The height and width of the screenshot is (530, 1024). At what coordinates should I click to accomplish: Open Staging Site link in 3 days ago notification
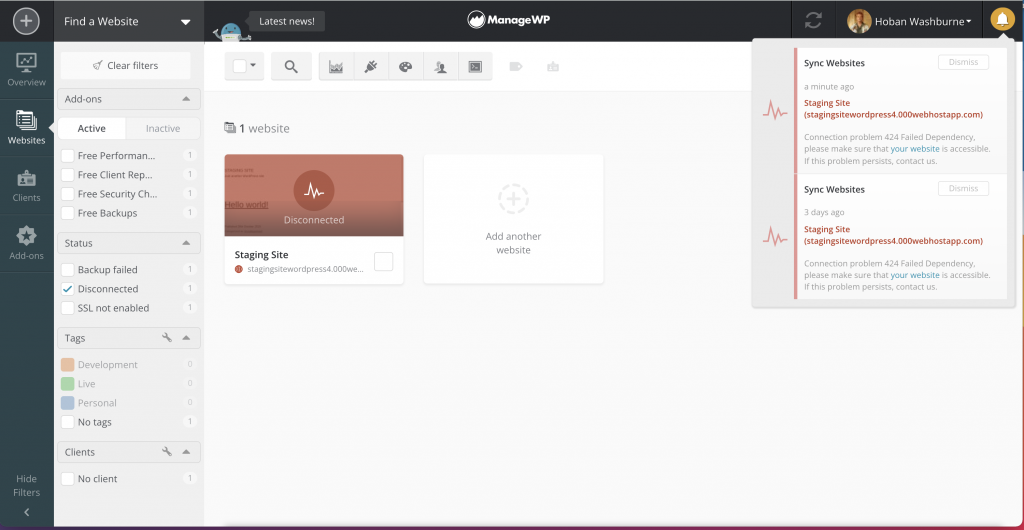pos(893,235)
